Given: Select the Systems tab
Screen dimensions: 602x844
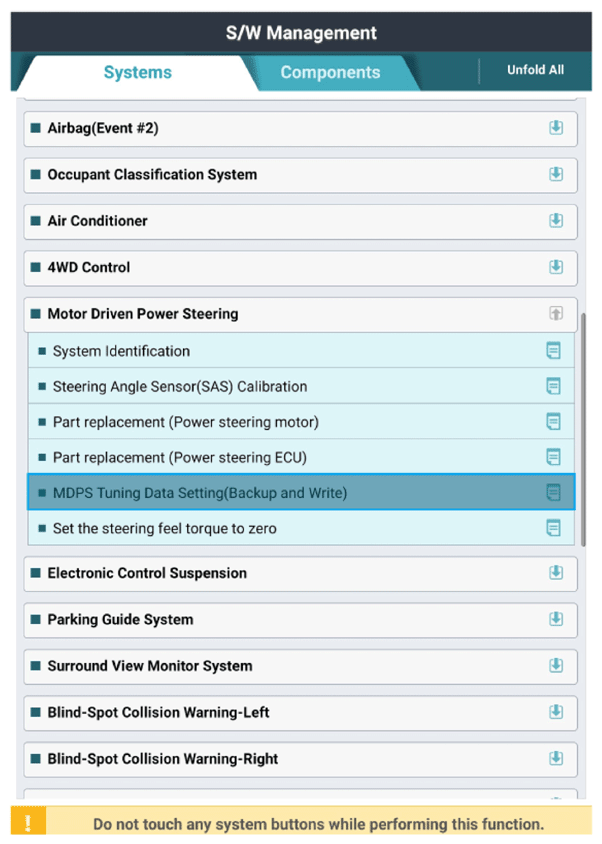Looking at the screenshot, I should (x=137, y=72).
